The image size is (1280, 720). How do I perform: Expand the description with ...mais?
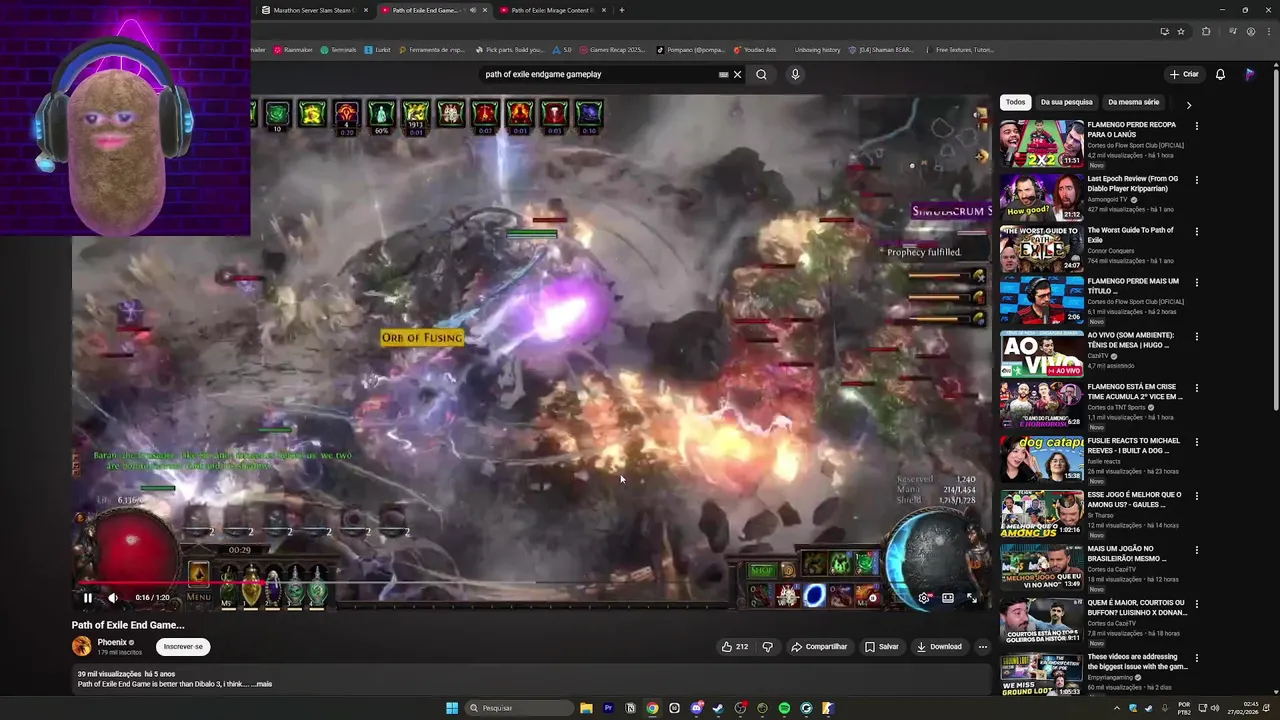click(x=262, y=684)
